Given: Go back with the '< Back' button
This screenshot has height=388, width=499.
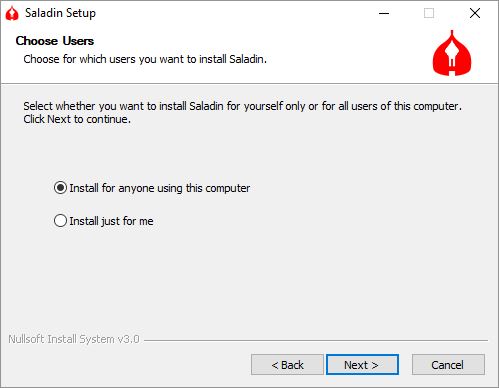Looking at the screenshot, I should [287, 365].
